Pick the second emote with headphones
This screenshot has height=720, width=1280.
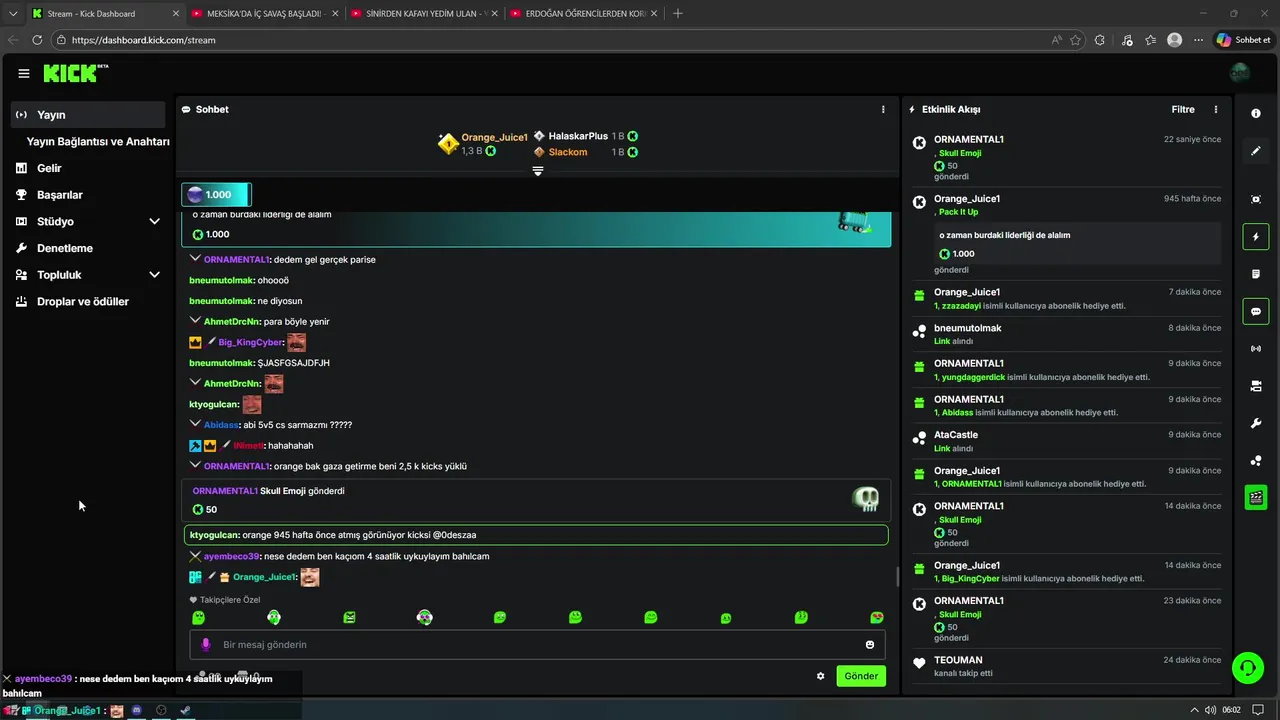[x=274, y=618]
